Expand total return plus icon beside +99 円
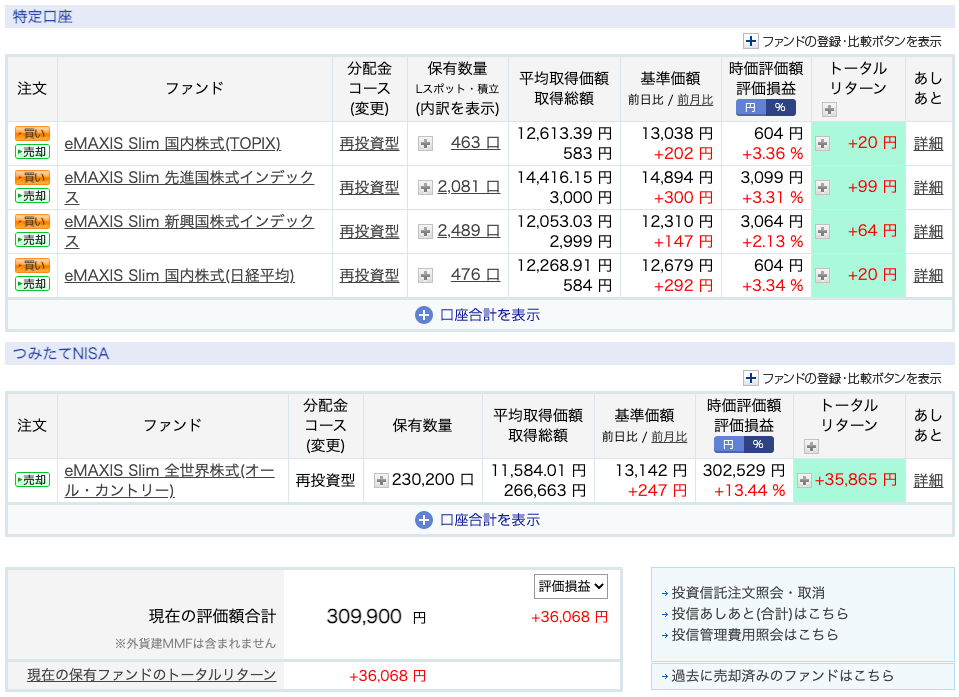The image size is (959, 697). [823, 188]
